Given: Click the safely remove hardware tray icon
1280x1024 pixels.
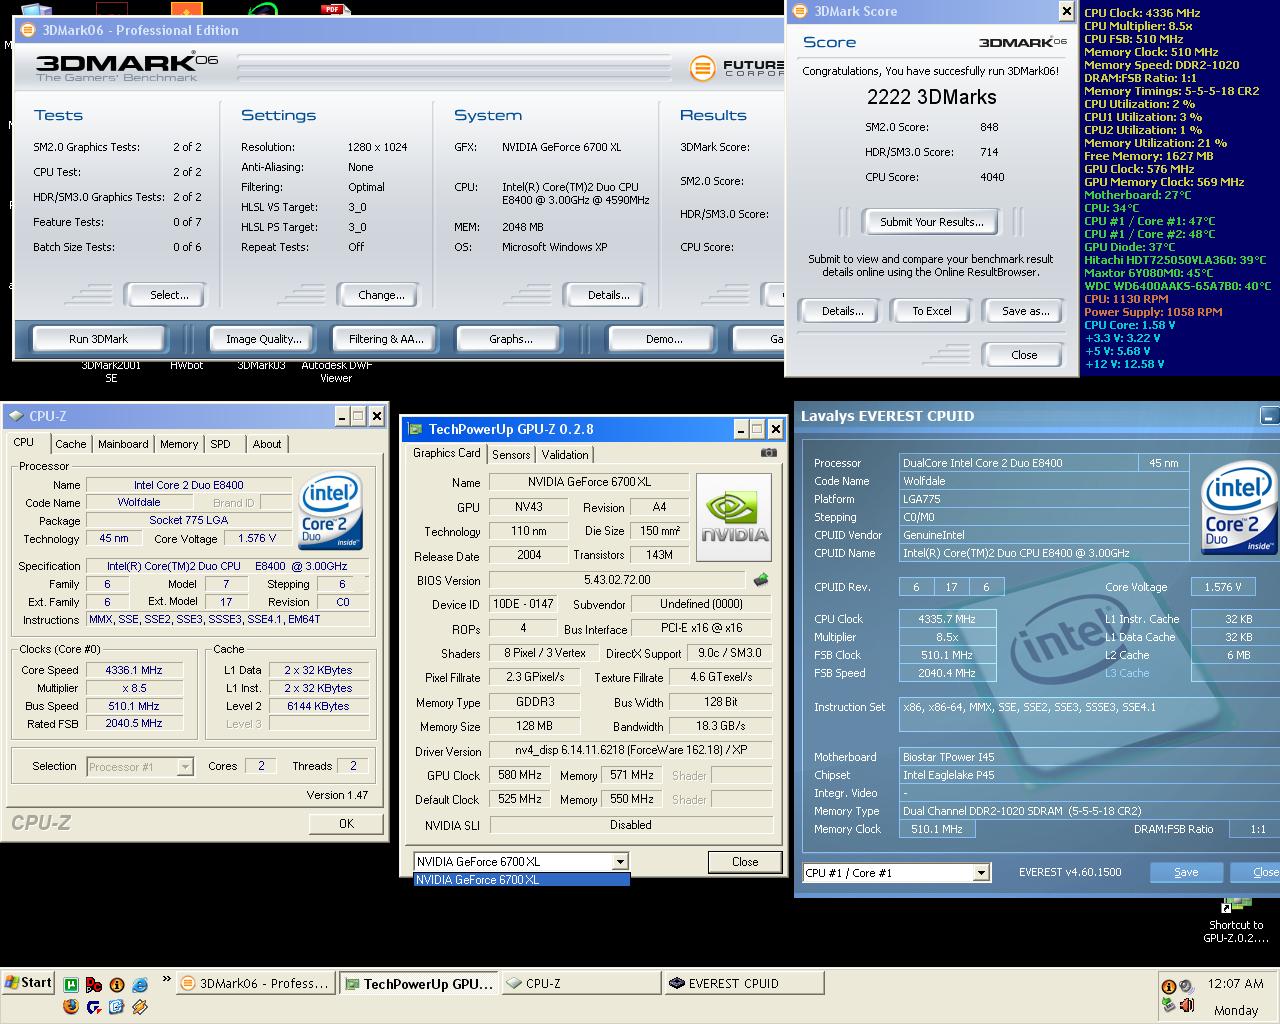Looking at the screenshot, I should tap(1169, 1005).
